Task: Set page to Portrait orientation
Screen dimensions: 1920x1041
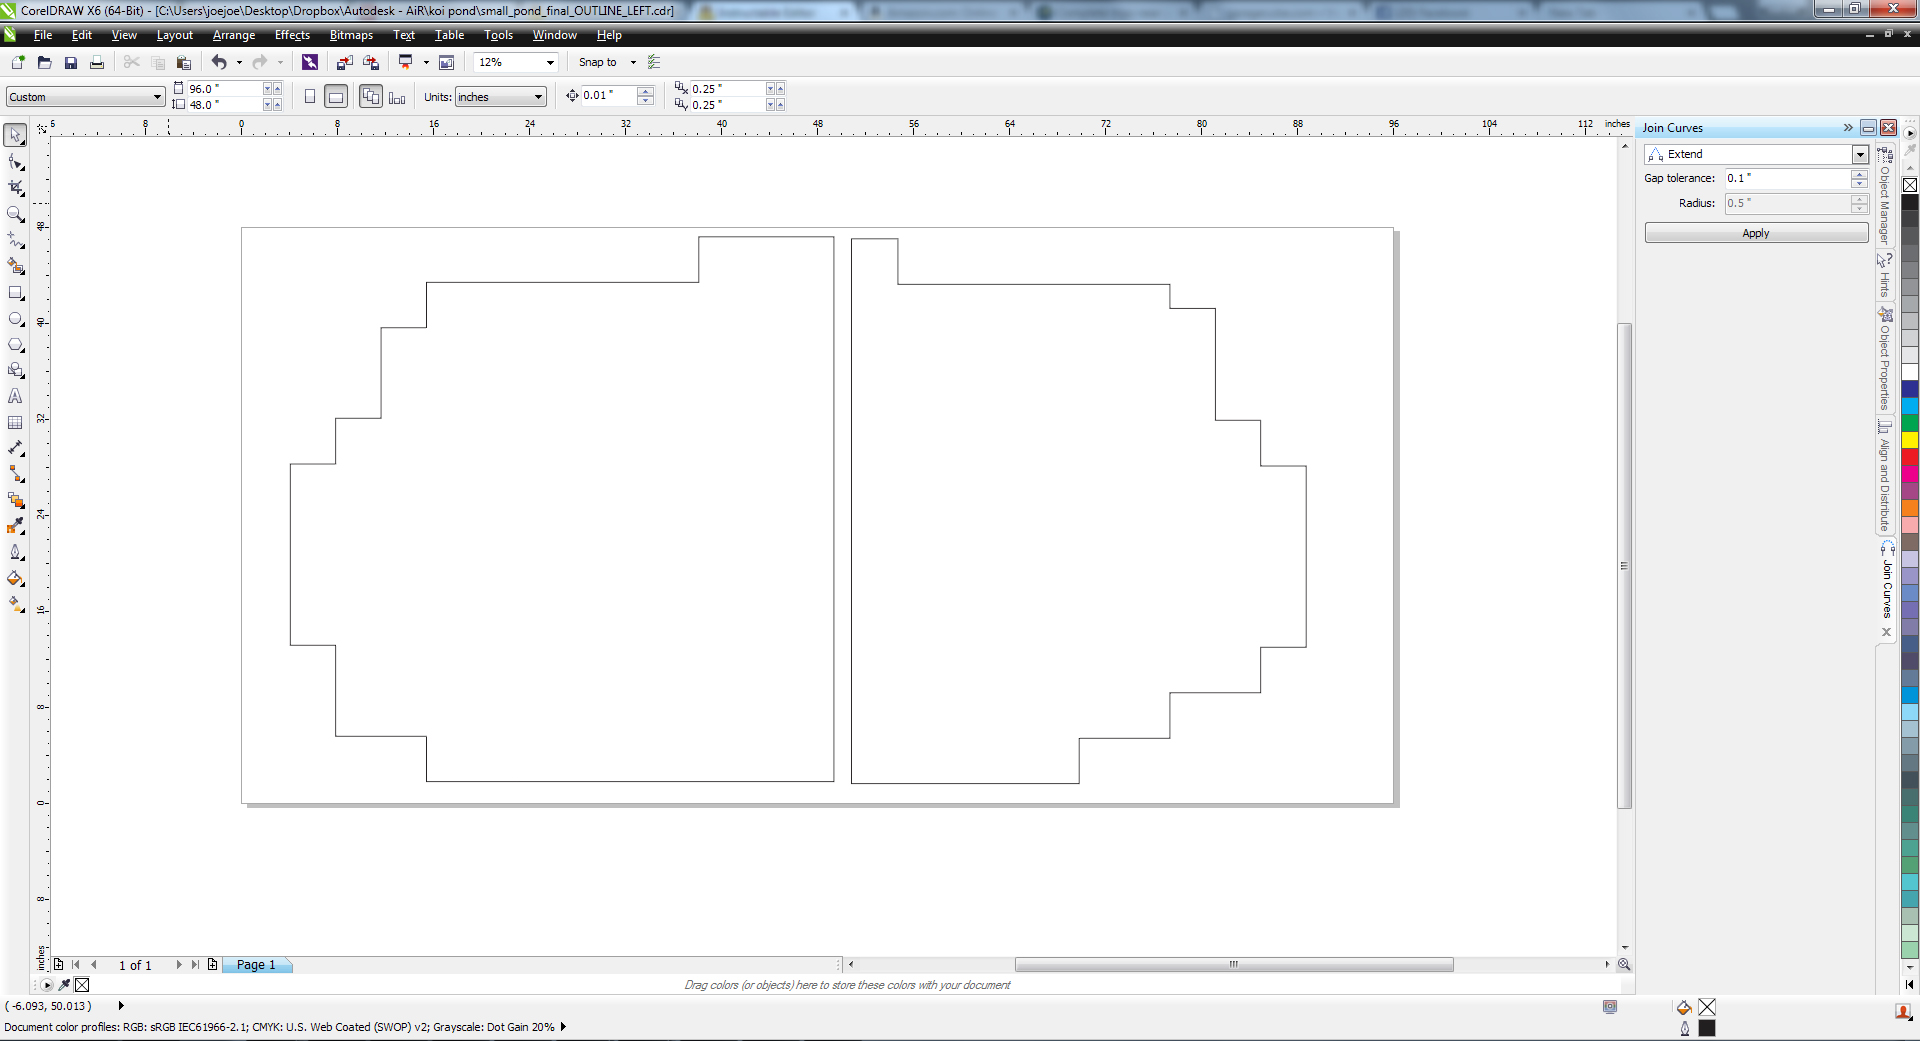Action: 310,97
